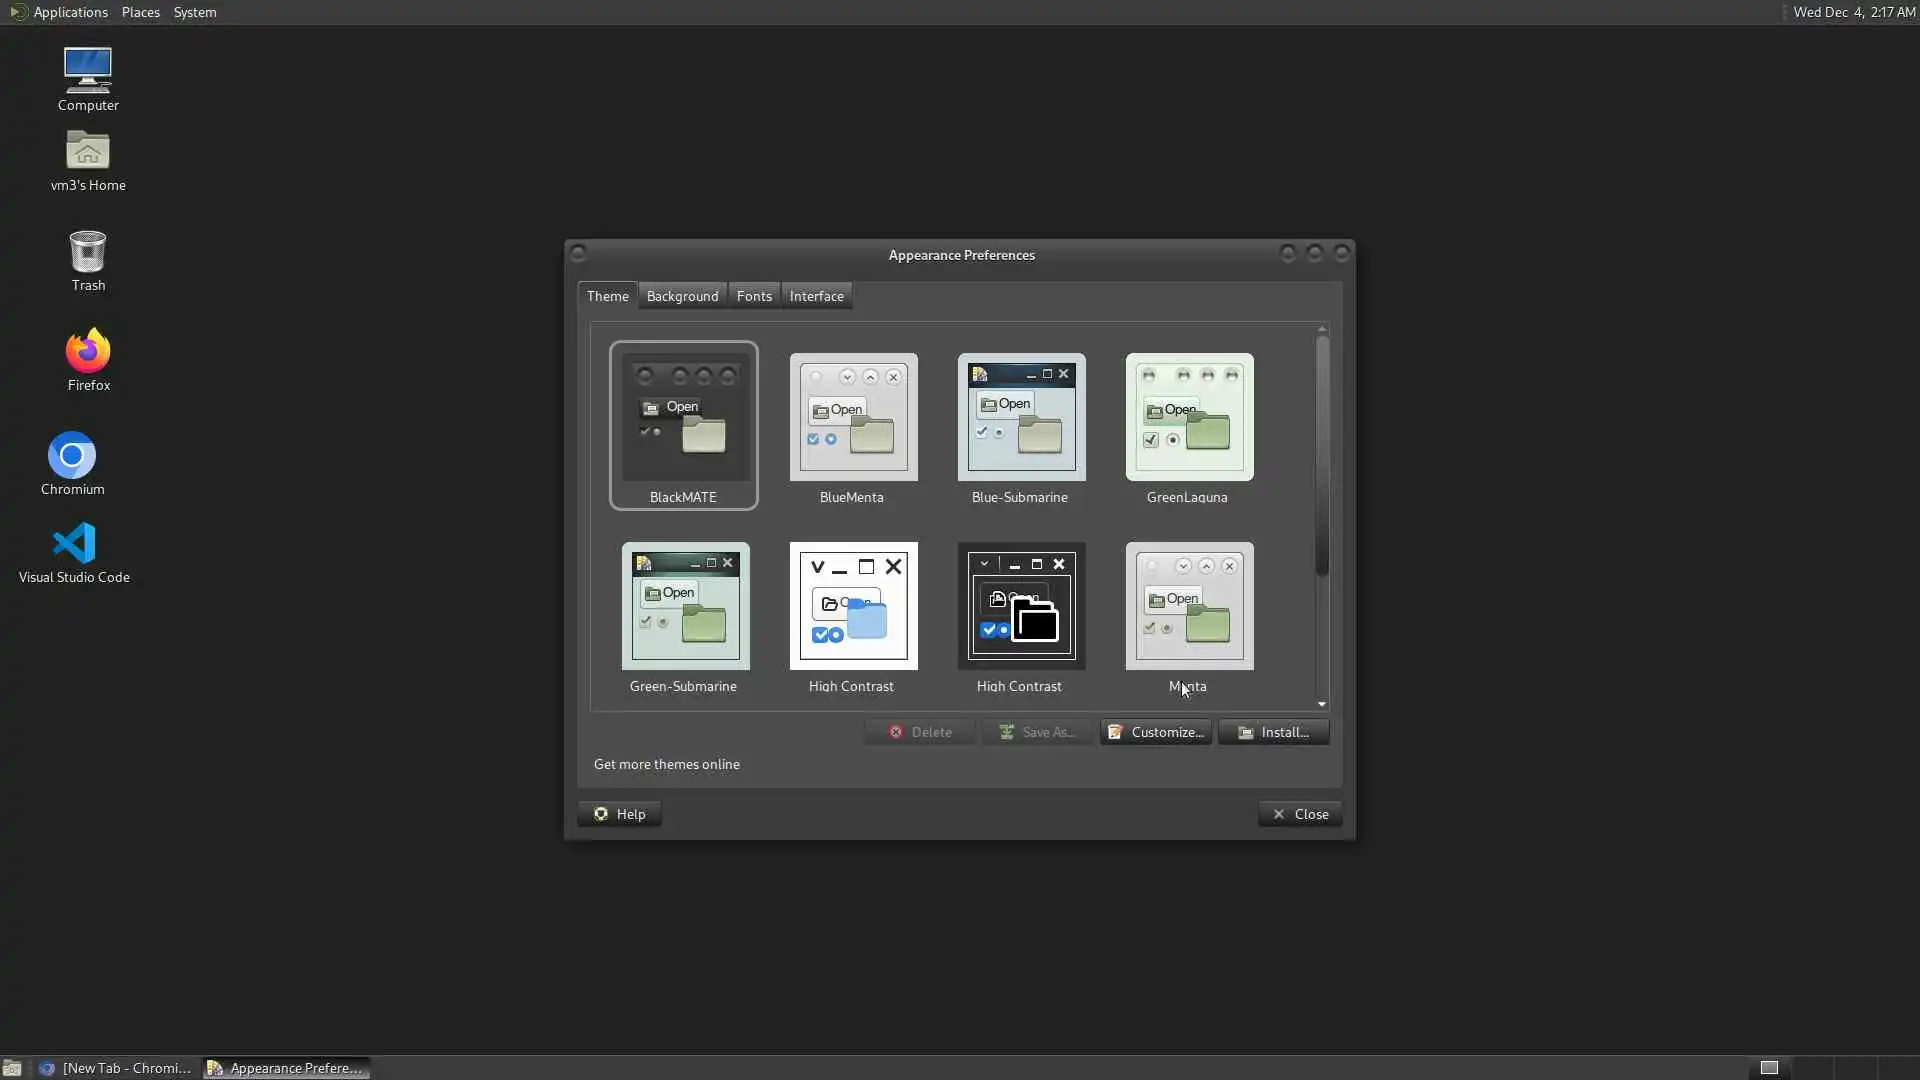
Task: Switch to the Background tab
Action: coord(682,296)
